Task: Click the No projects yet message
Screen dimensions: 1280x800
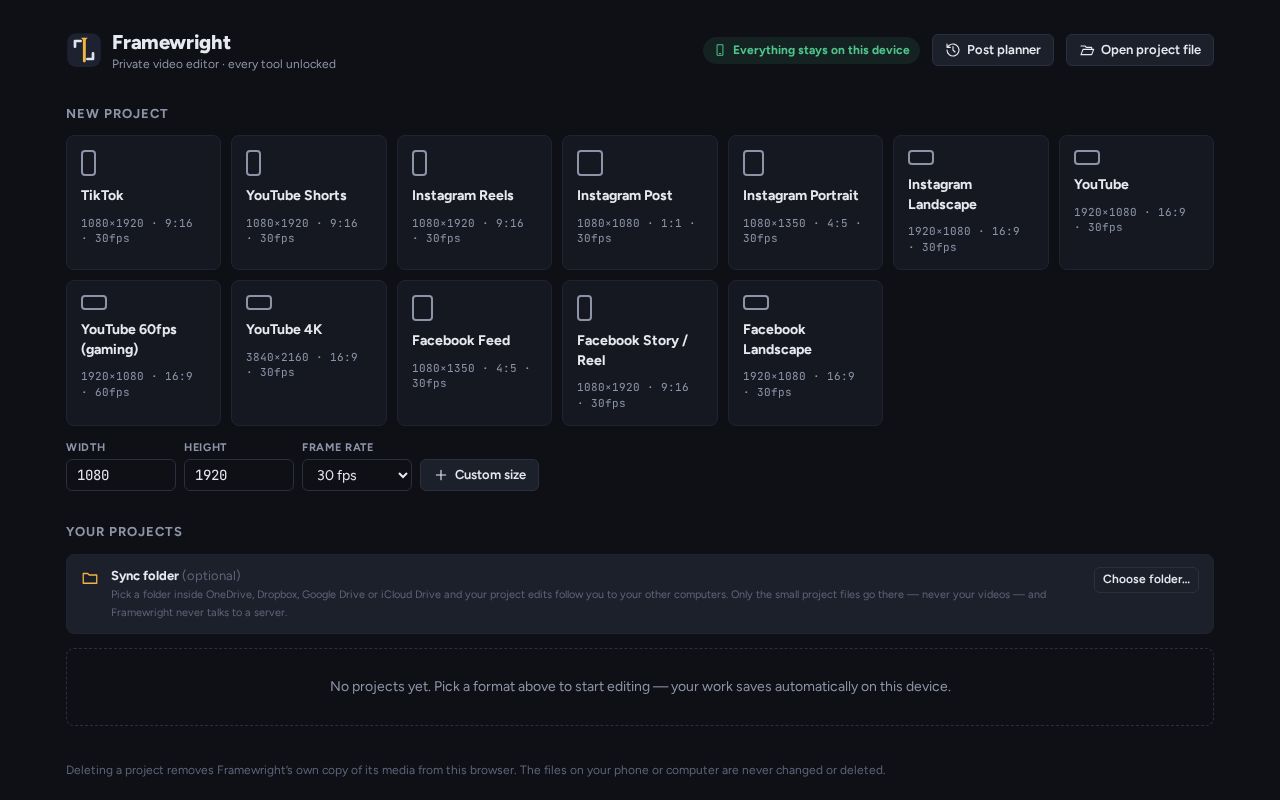Action: [x=640, y=687]
